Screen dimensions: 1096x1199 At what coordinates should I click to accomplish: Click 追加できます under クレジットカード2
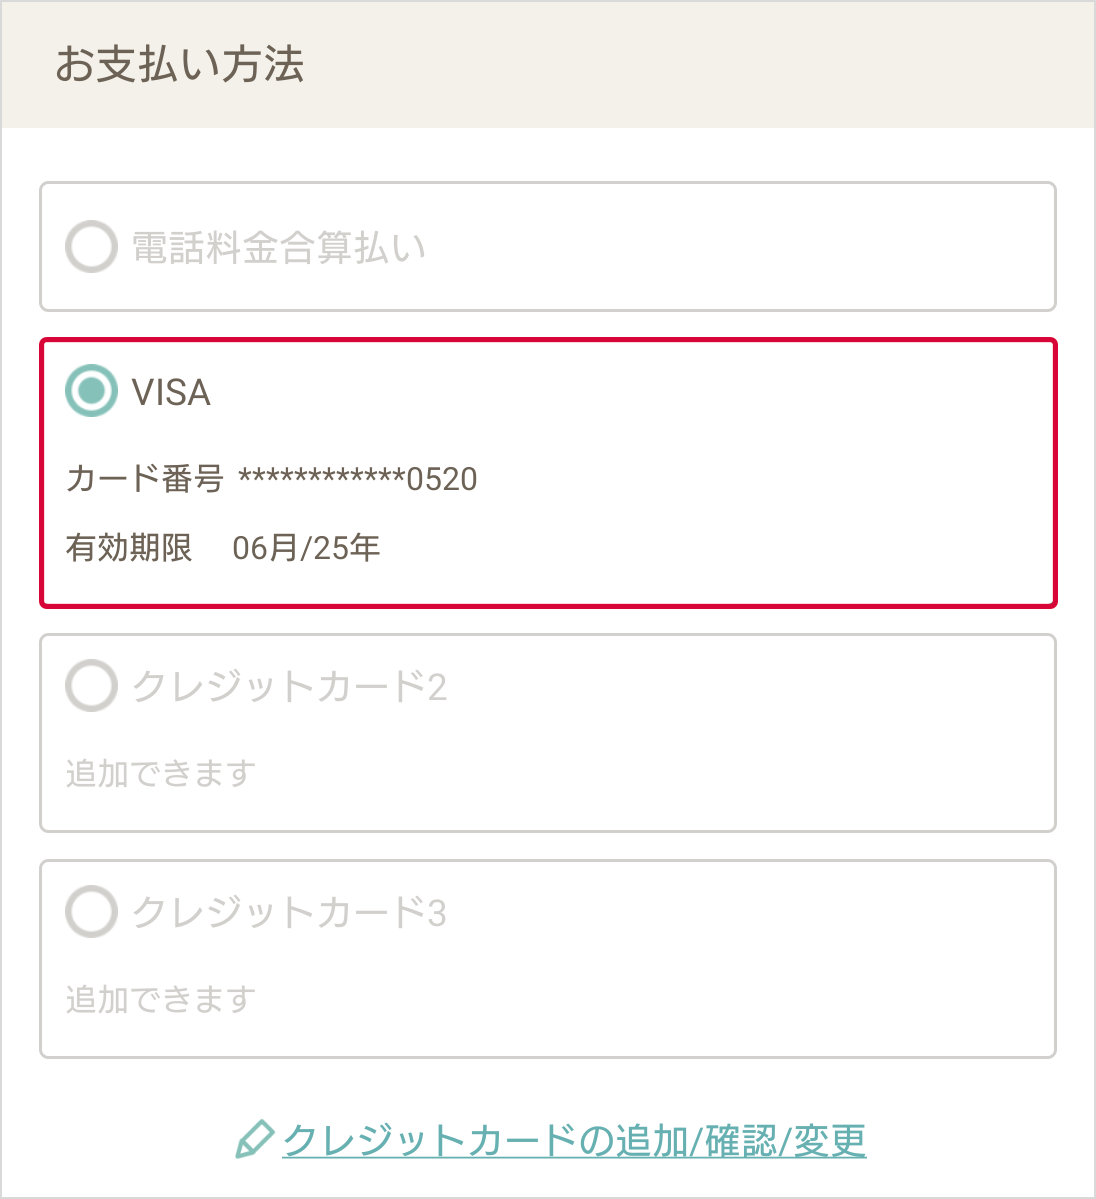161,773
